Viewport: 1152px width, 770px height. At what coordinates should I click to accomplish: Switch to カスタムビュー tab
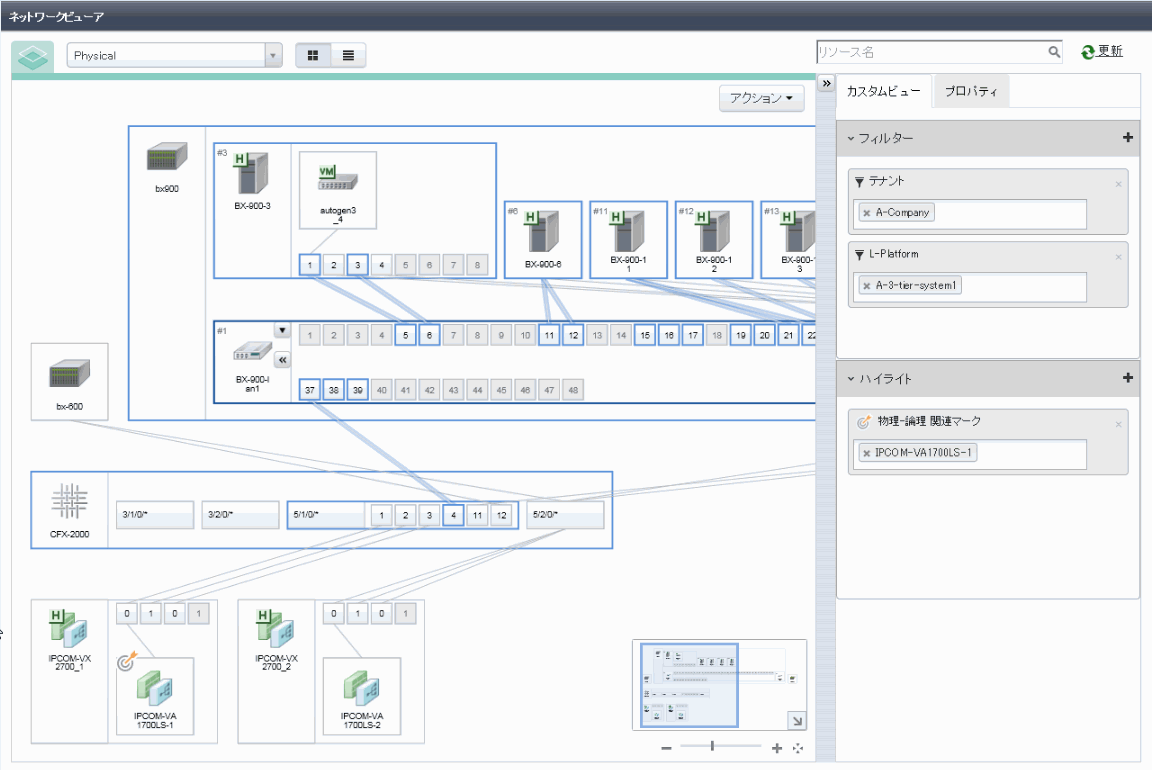point(883,91)
